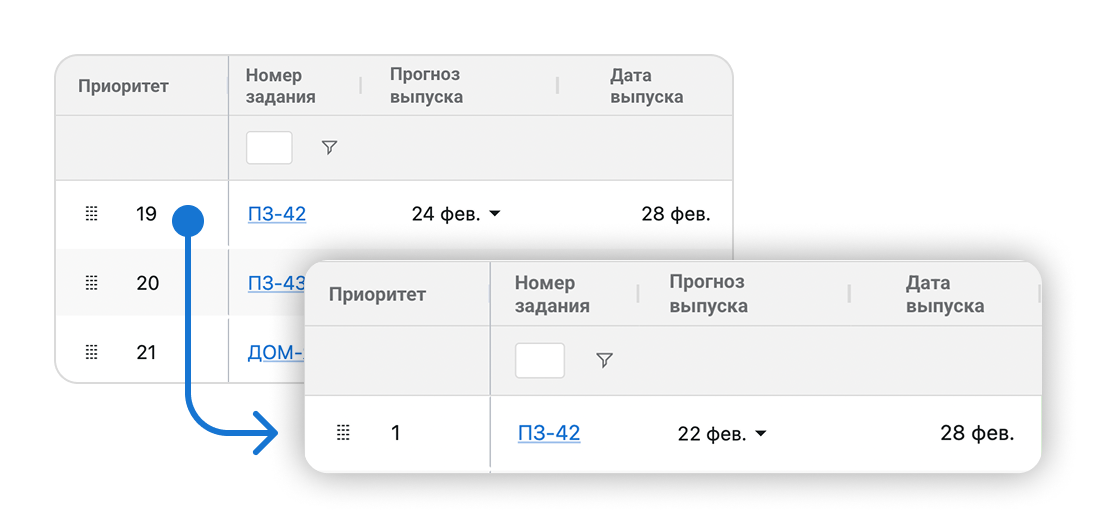Open the ПЗ-42 link in the priority 1 row

[549, 433]
